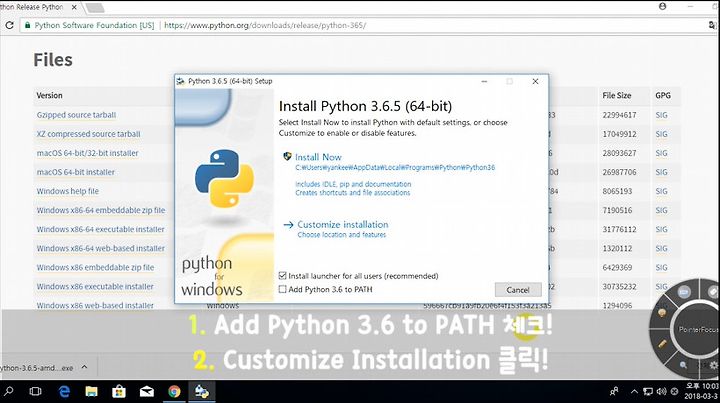Toggle Install launcher for all users checkbox
Image resolution: width=720 pixels, height=403 pixels.
(x=282, y=276)
